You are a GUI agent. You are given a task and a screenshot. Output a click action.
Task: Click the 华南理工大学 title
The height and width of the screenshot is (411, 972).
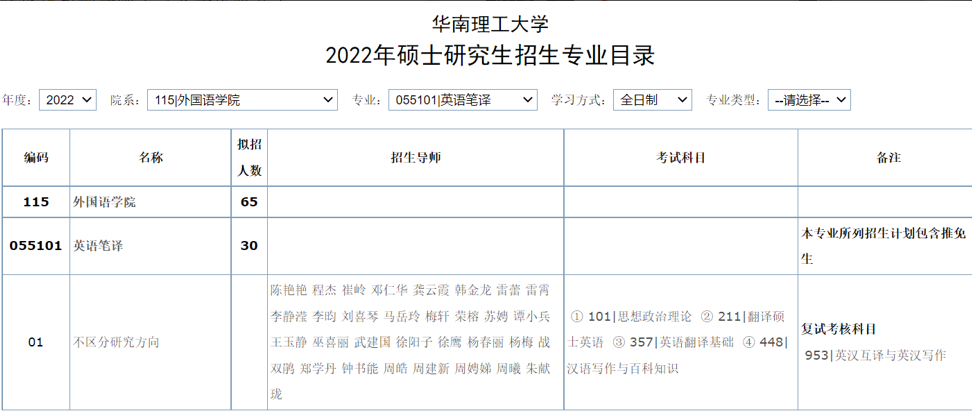click(490, 24)
